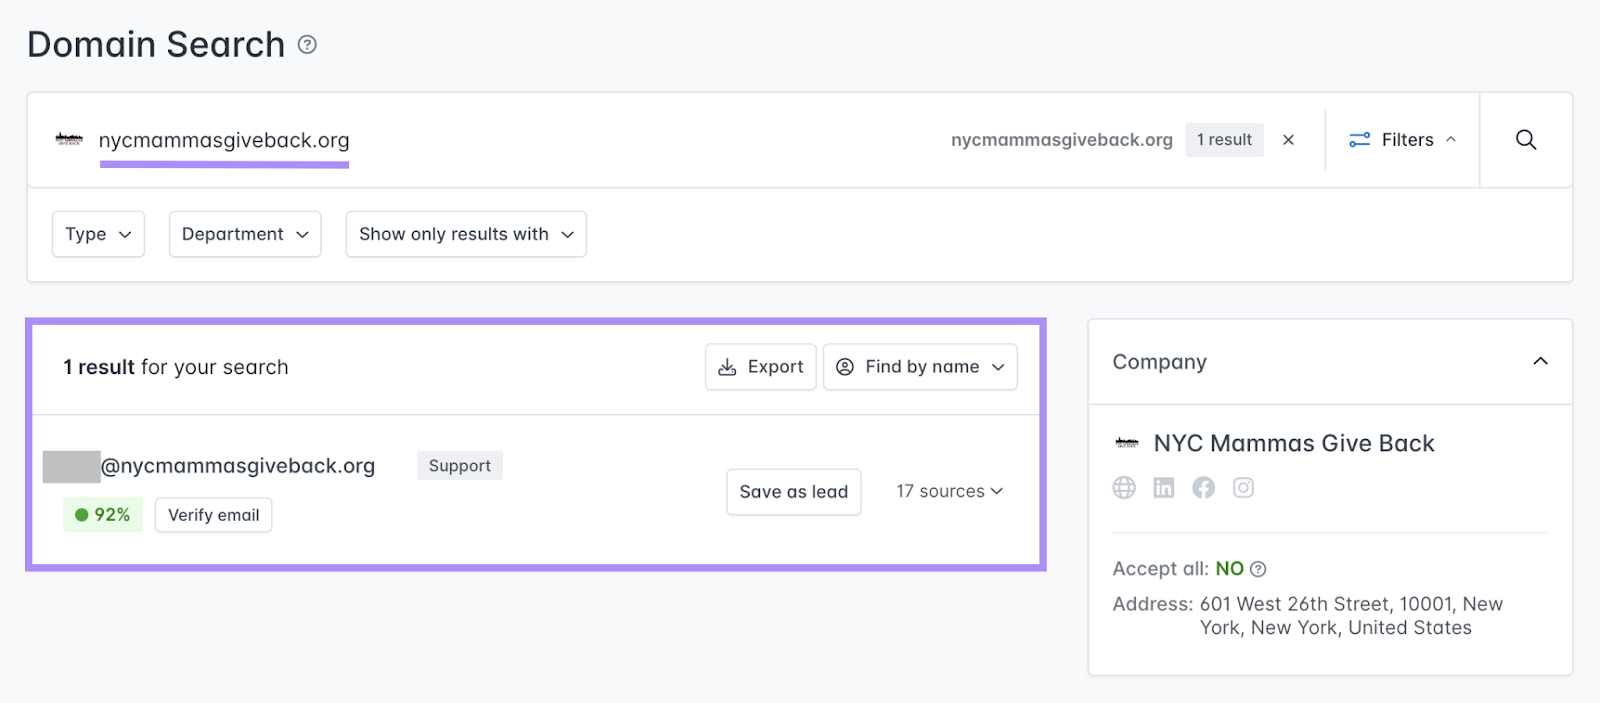Click the gray nycmammasgiveback.org suggestion text

[1062, 140]
